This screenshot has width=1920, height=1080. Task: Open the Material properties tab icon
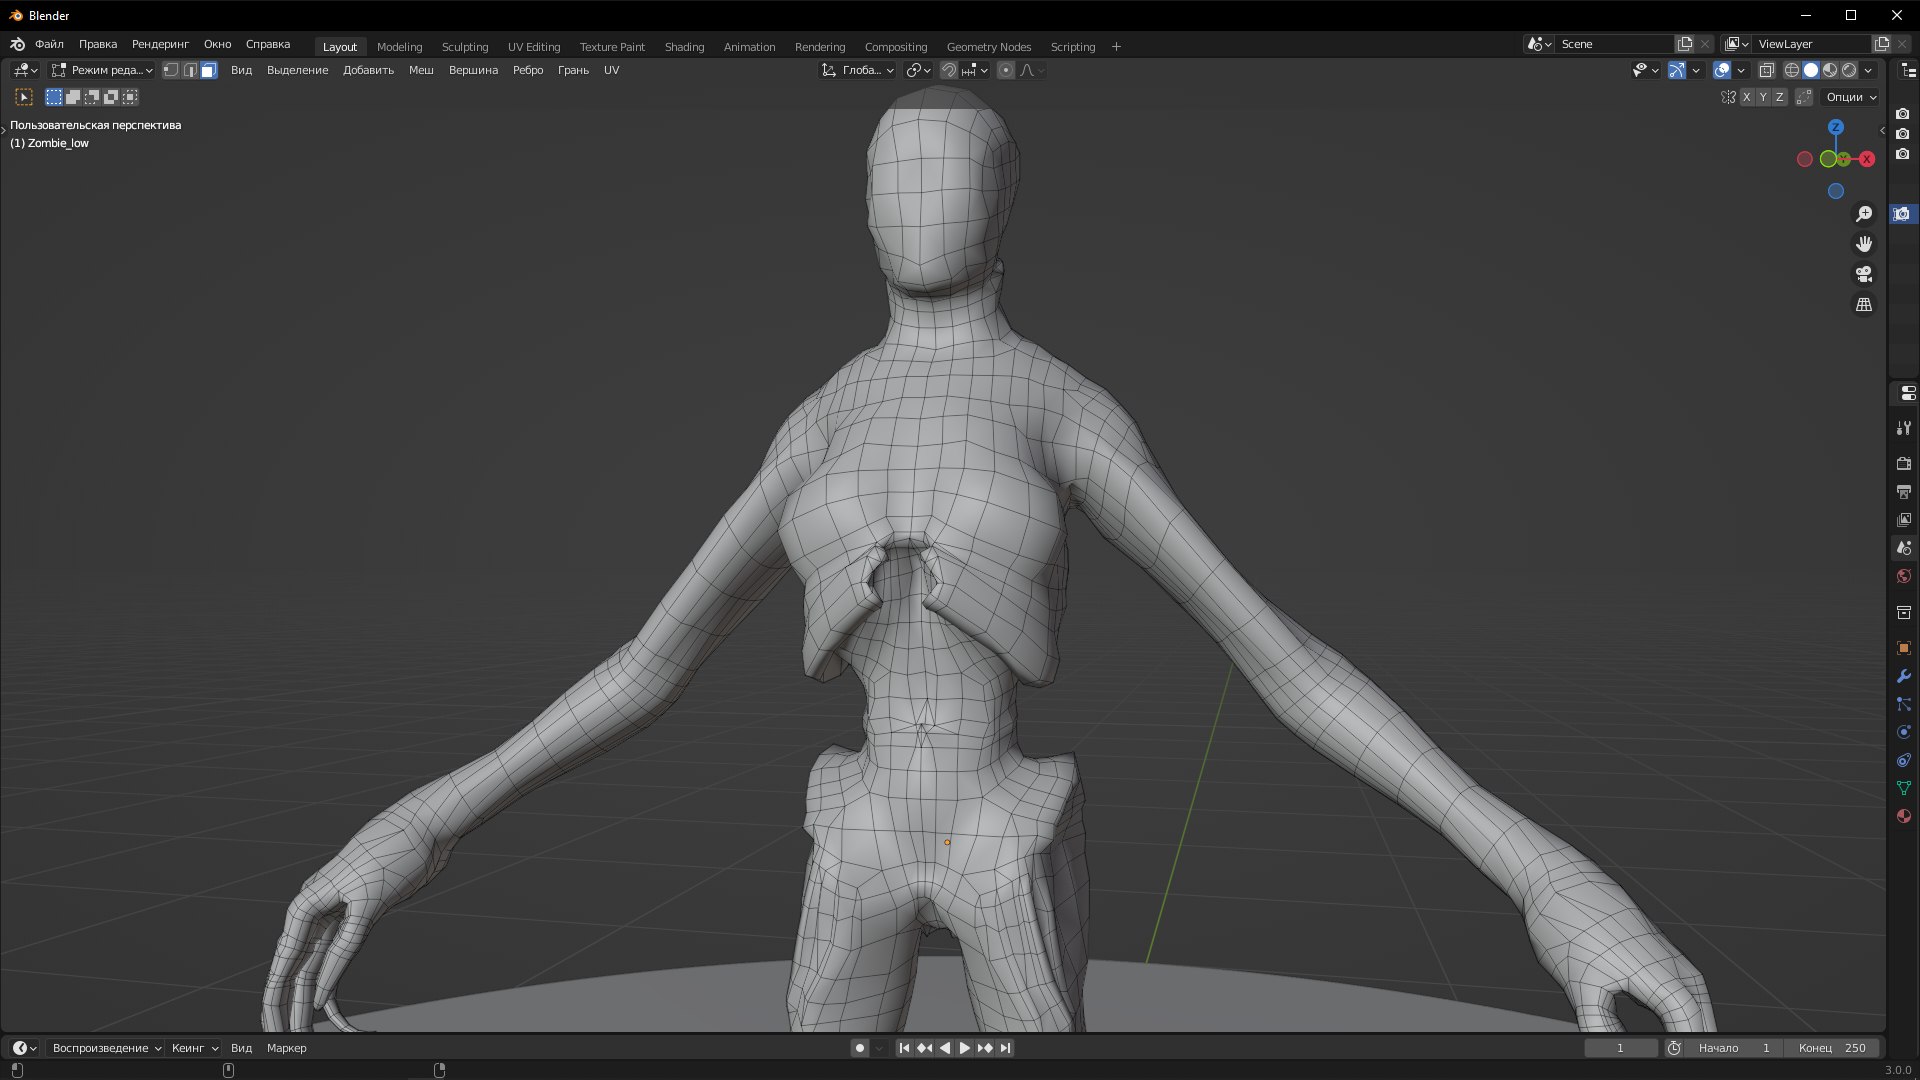tap(1904, 816)
